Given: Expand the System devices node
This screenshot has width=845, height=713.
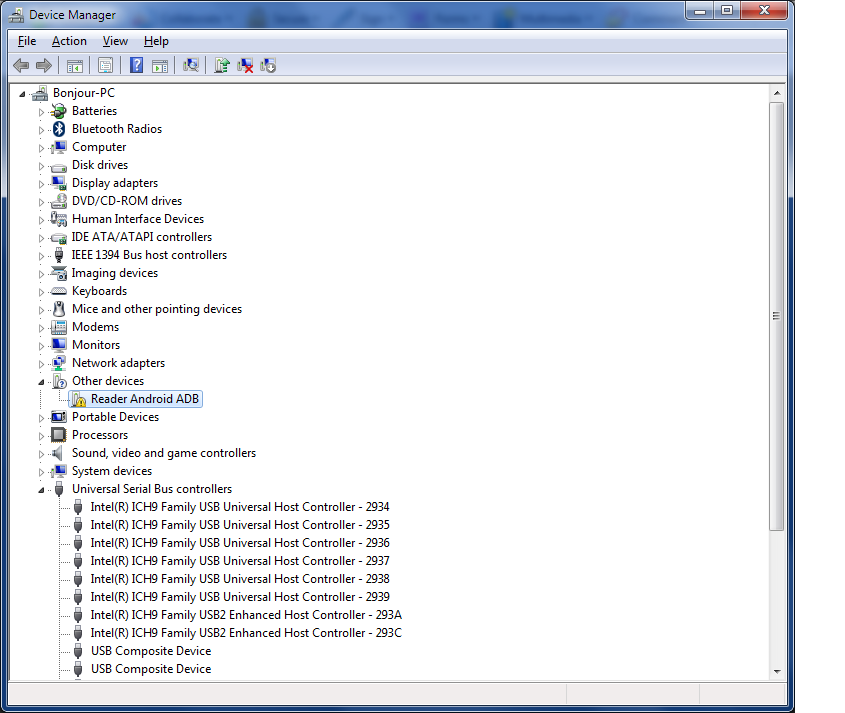Looking at the screenshot, I should click(41, 472).
